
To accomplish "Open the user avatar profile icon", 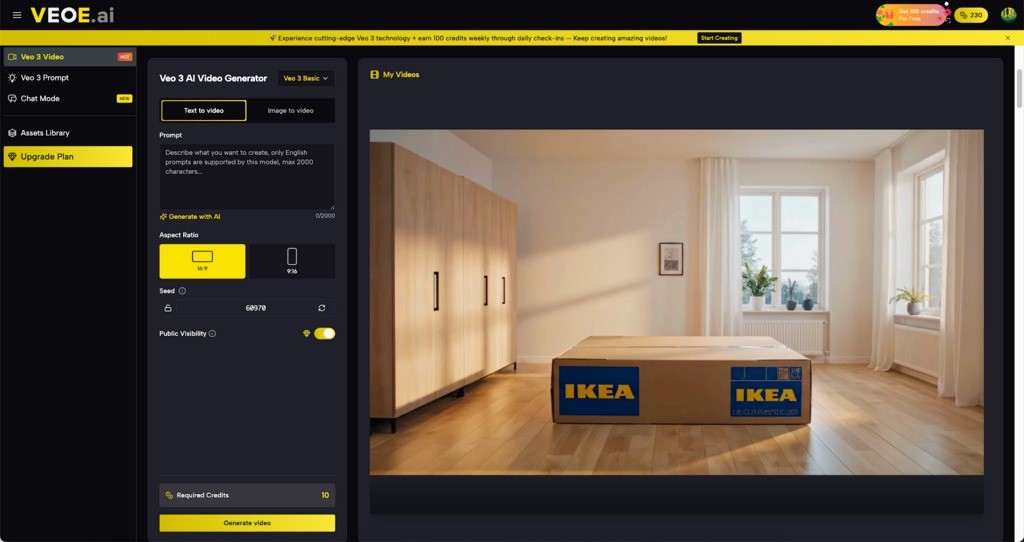I will coord(1008,14).
